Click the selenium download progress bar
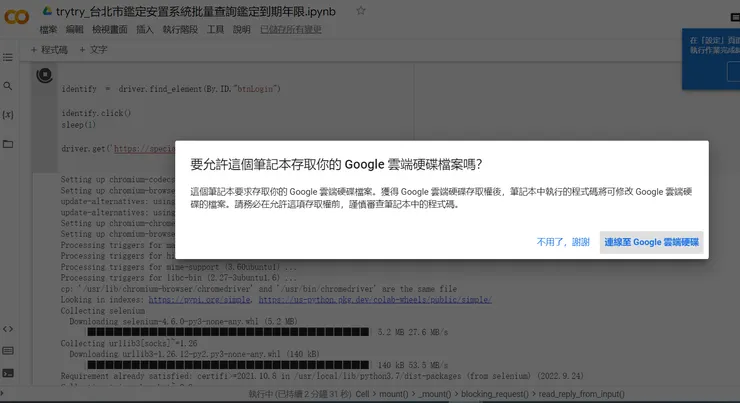The height and width of the screenshot is (403, 740). click(228, 332)
